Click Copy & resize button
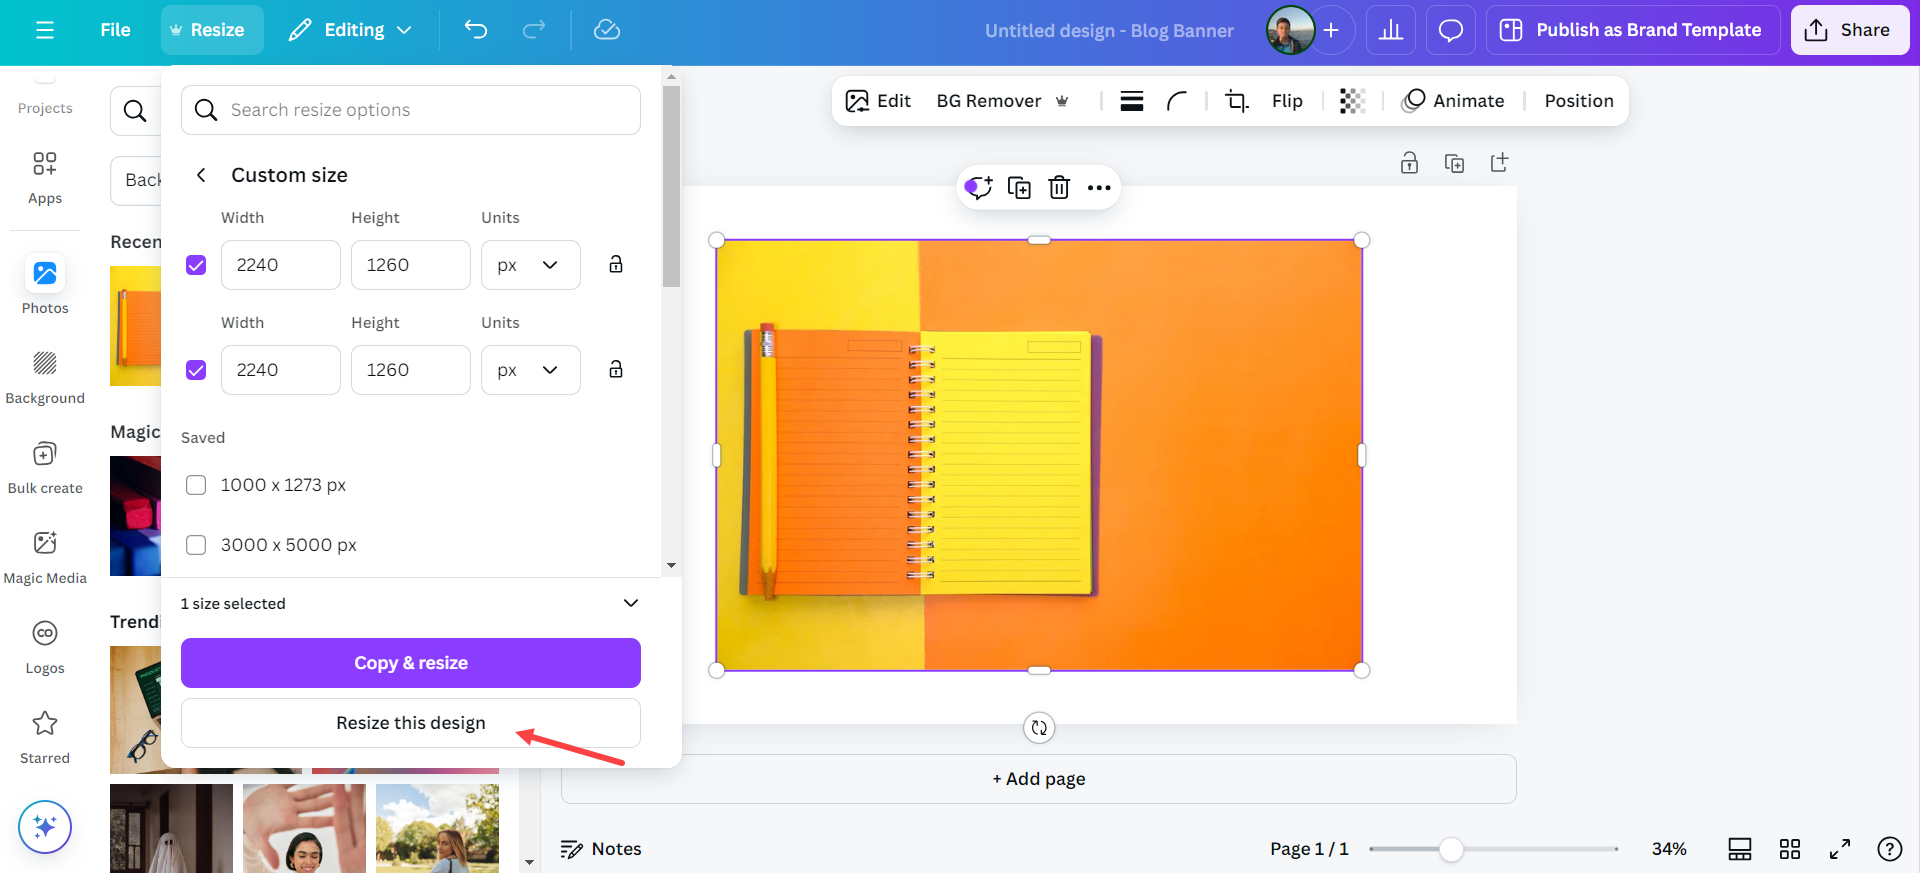The width and height of the screenshot is (1920, 873). pos(411,663)
